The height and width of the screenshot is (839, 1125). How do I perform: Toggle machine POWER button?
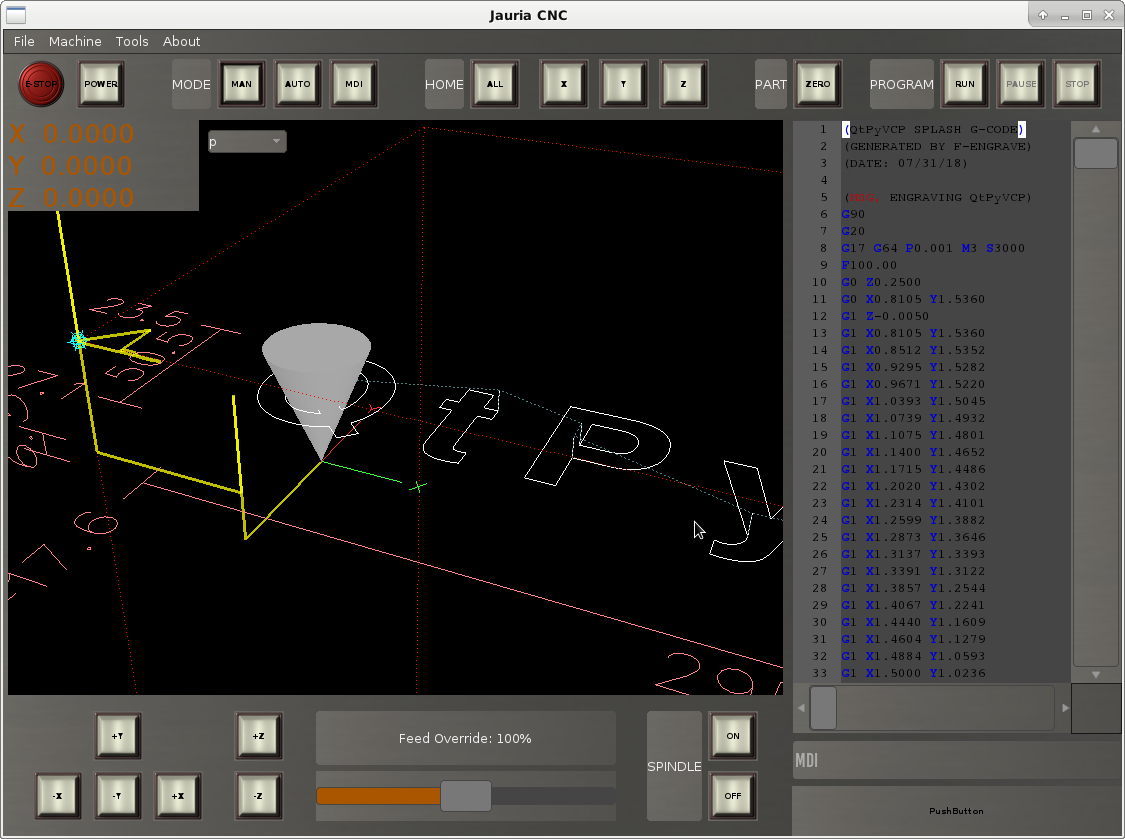100,84
